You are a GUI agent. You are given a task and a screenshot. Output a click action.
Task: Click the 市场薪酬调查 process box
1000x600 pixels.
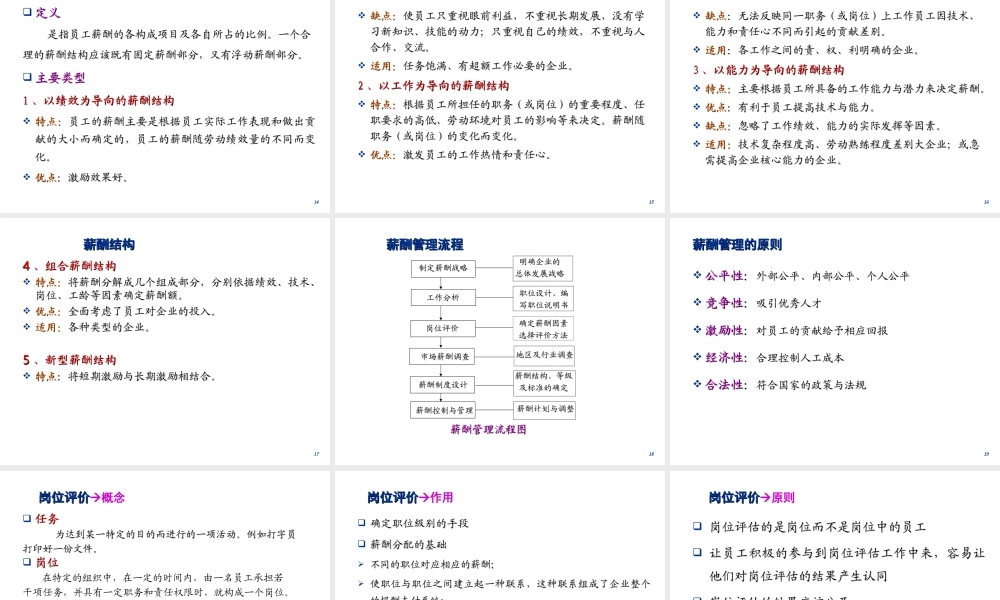click(442, 356)
